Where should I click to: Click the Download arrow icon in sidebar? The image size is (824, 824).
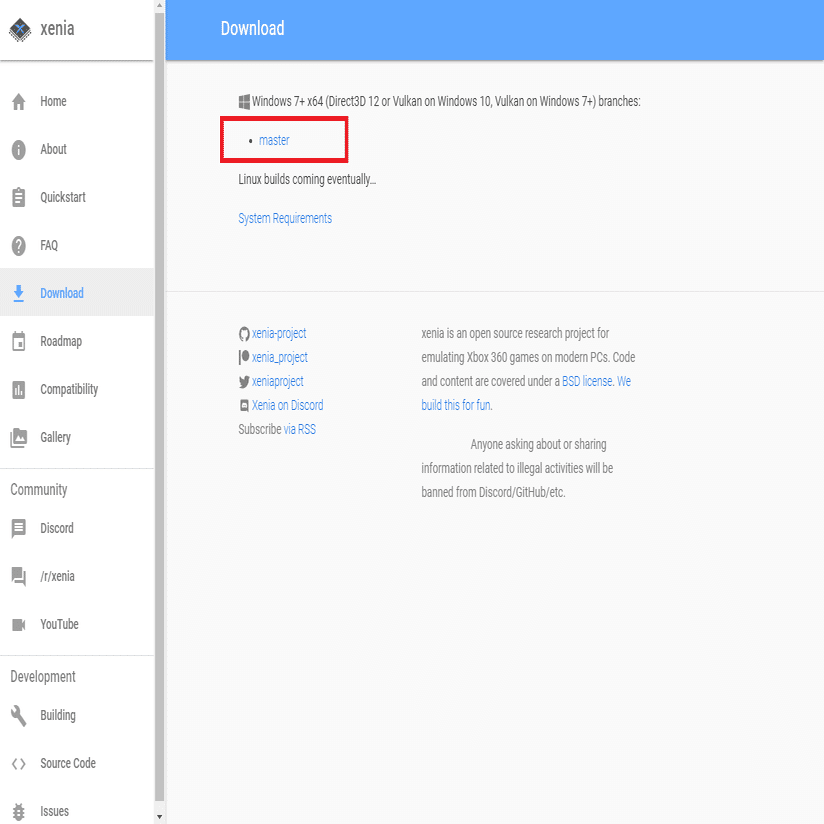tap(19, 293)
